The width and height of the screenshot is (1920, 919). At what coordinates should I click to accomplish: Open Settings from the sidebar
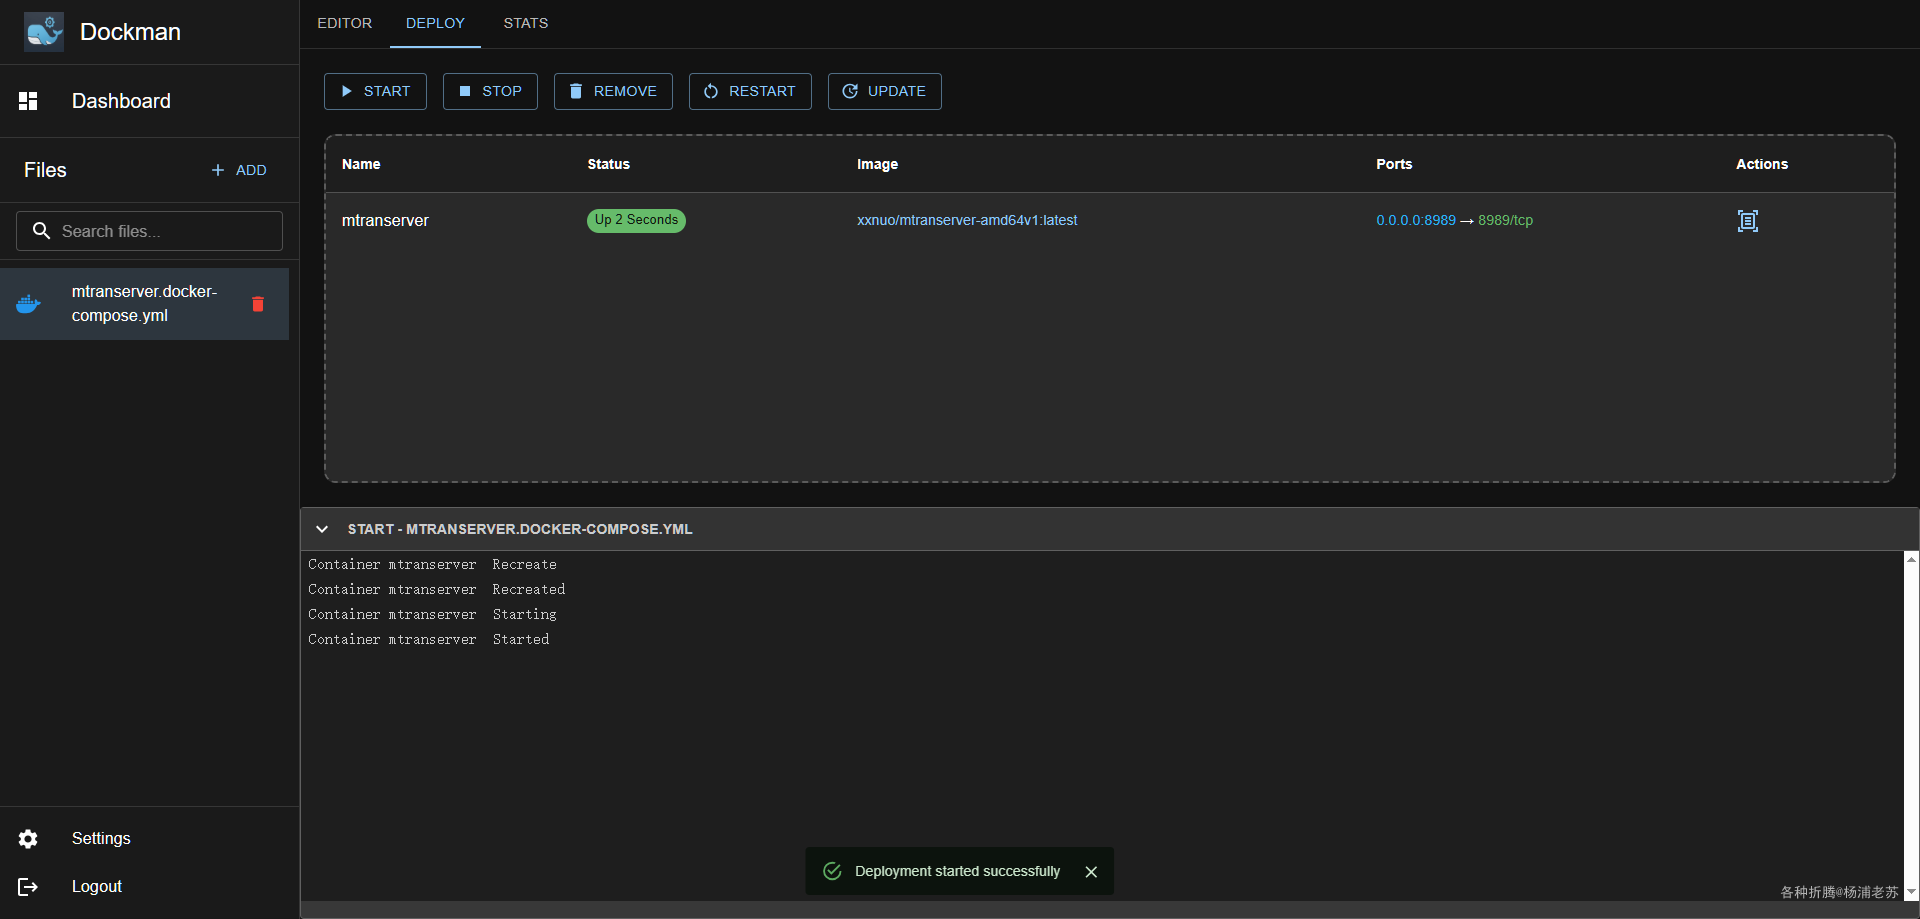(x=149, y=838)
